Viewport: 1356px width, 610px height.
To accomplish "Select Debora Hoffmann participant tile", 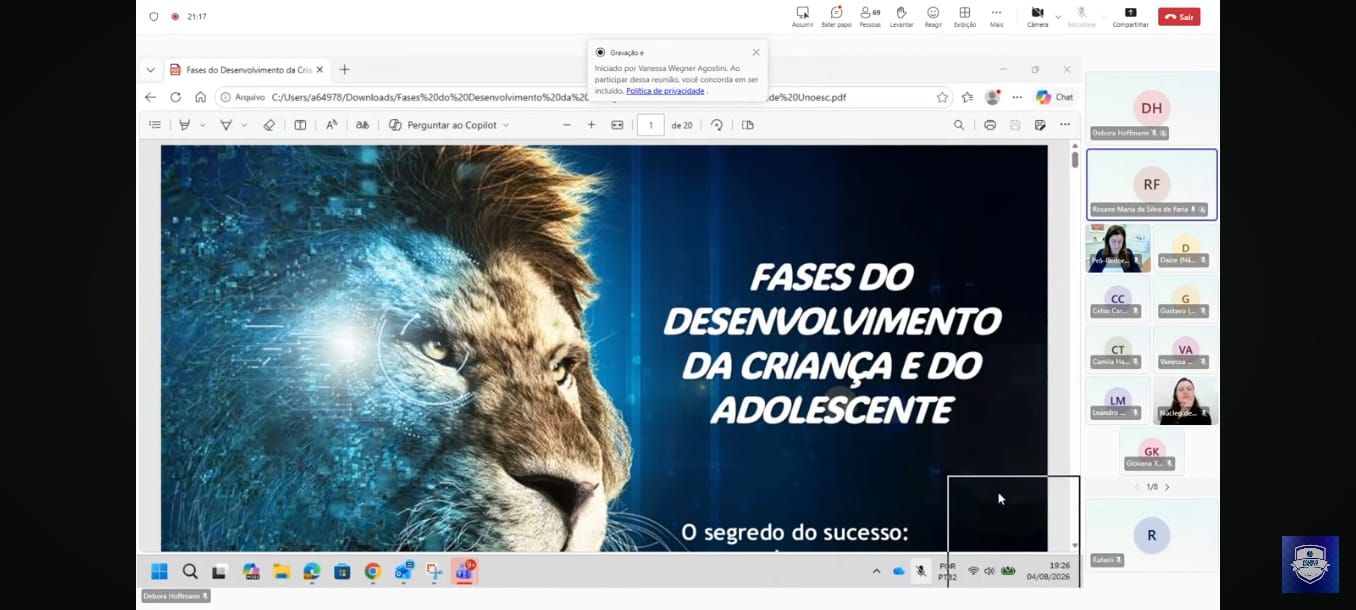I will point(1152,108).
